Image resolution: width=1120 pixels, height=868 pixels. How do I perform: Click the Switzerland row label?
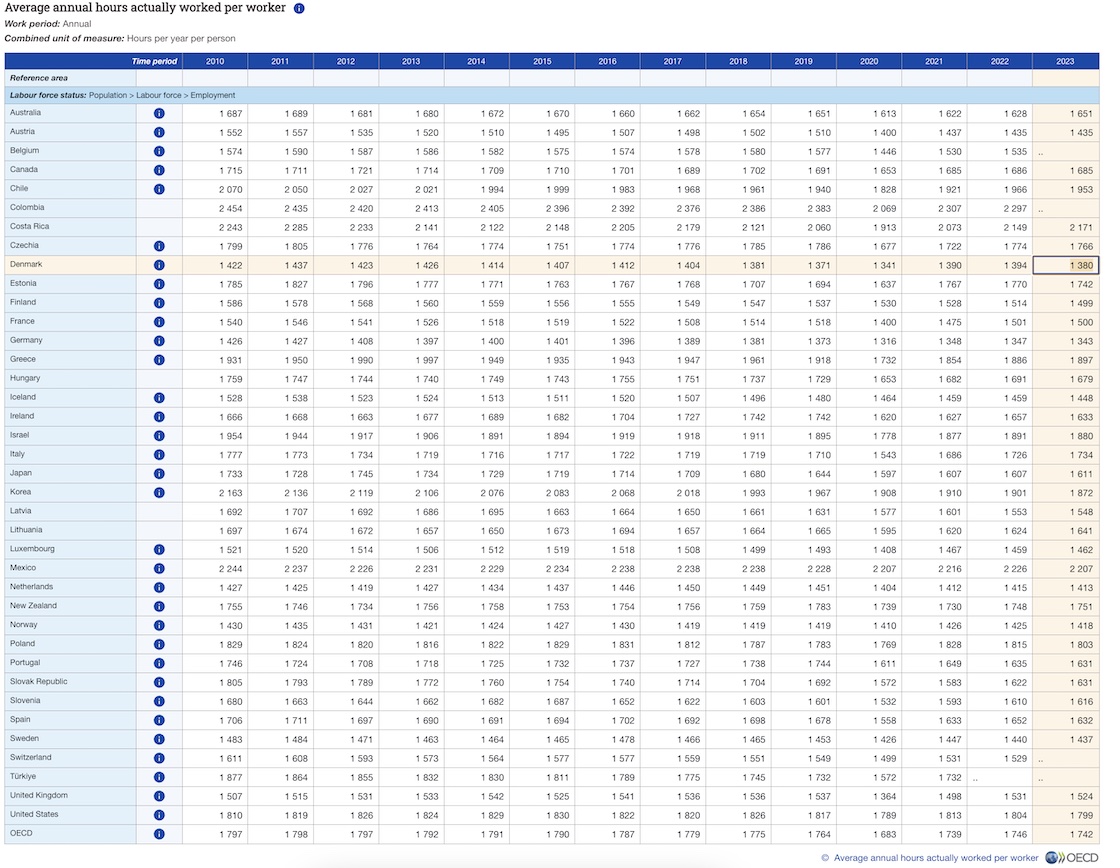click(30, 758)
